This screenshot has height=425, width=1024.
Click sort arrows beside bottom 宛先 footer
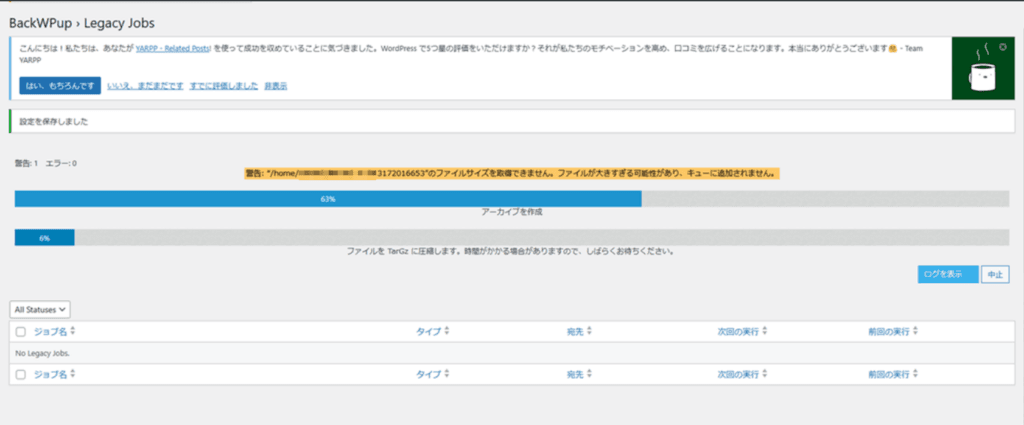point(590,375)
